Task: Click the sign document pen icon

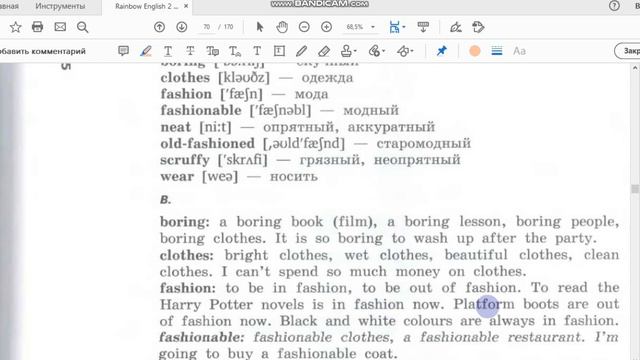Action: 456,27
